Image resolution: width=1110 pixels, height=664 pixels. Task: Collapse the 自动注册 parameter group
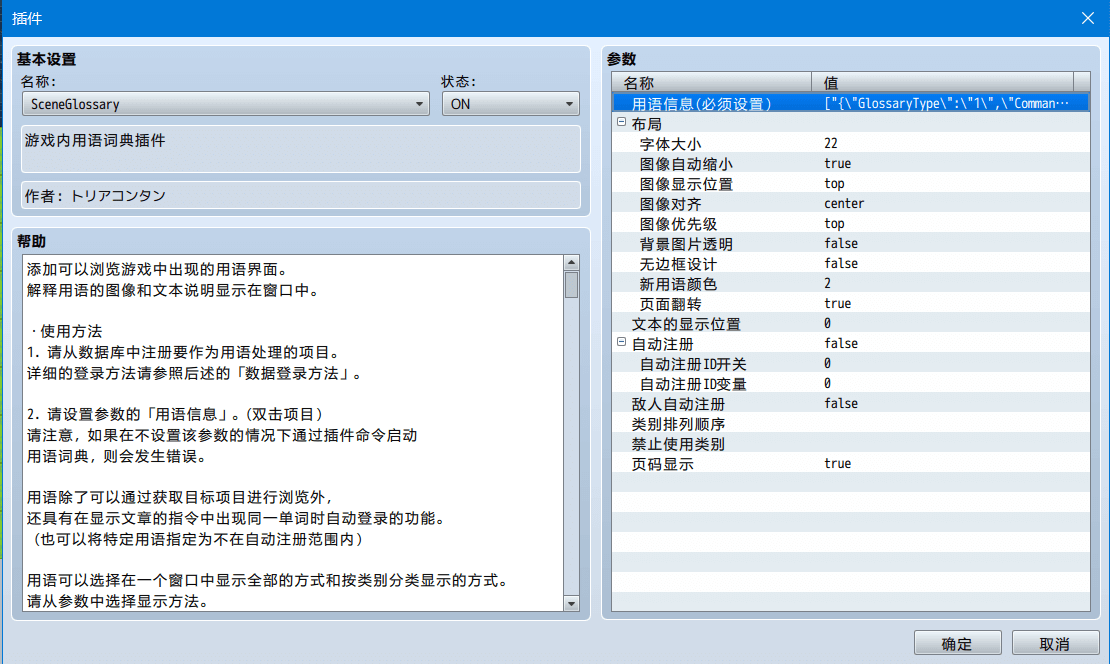(x=622, y=343)
